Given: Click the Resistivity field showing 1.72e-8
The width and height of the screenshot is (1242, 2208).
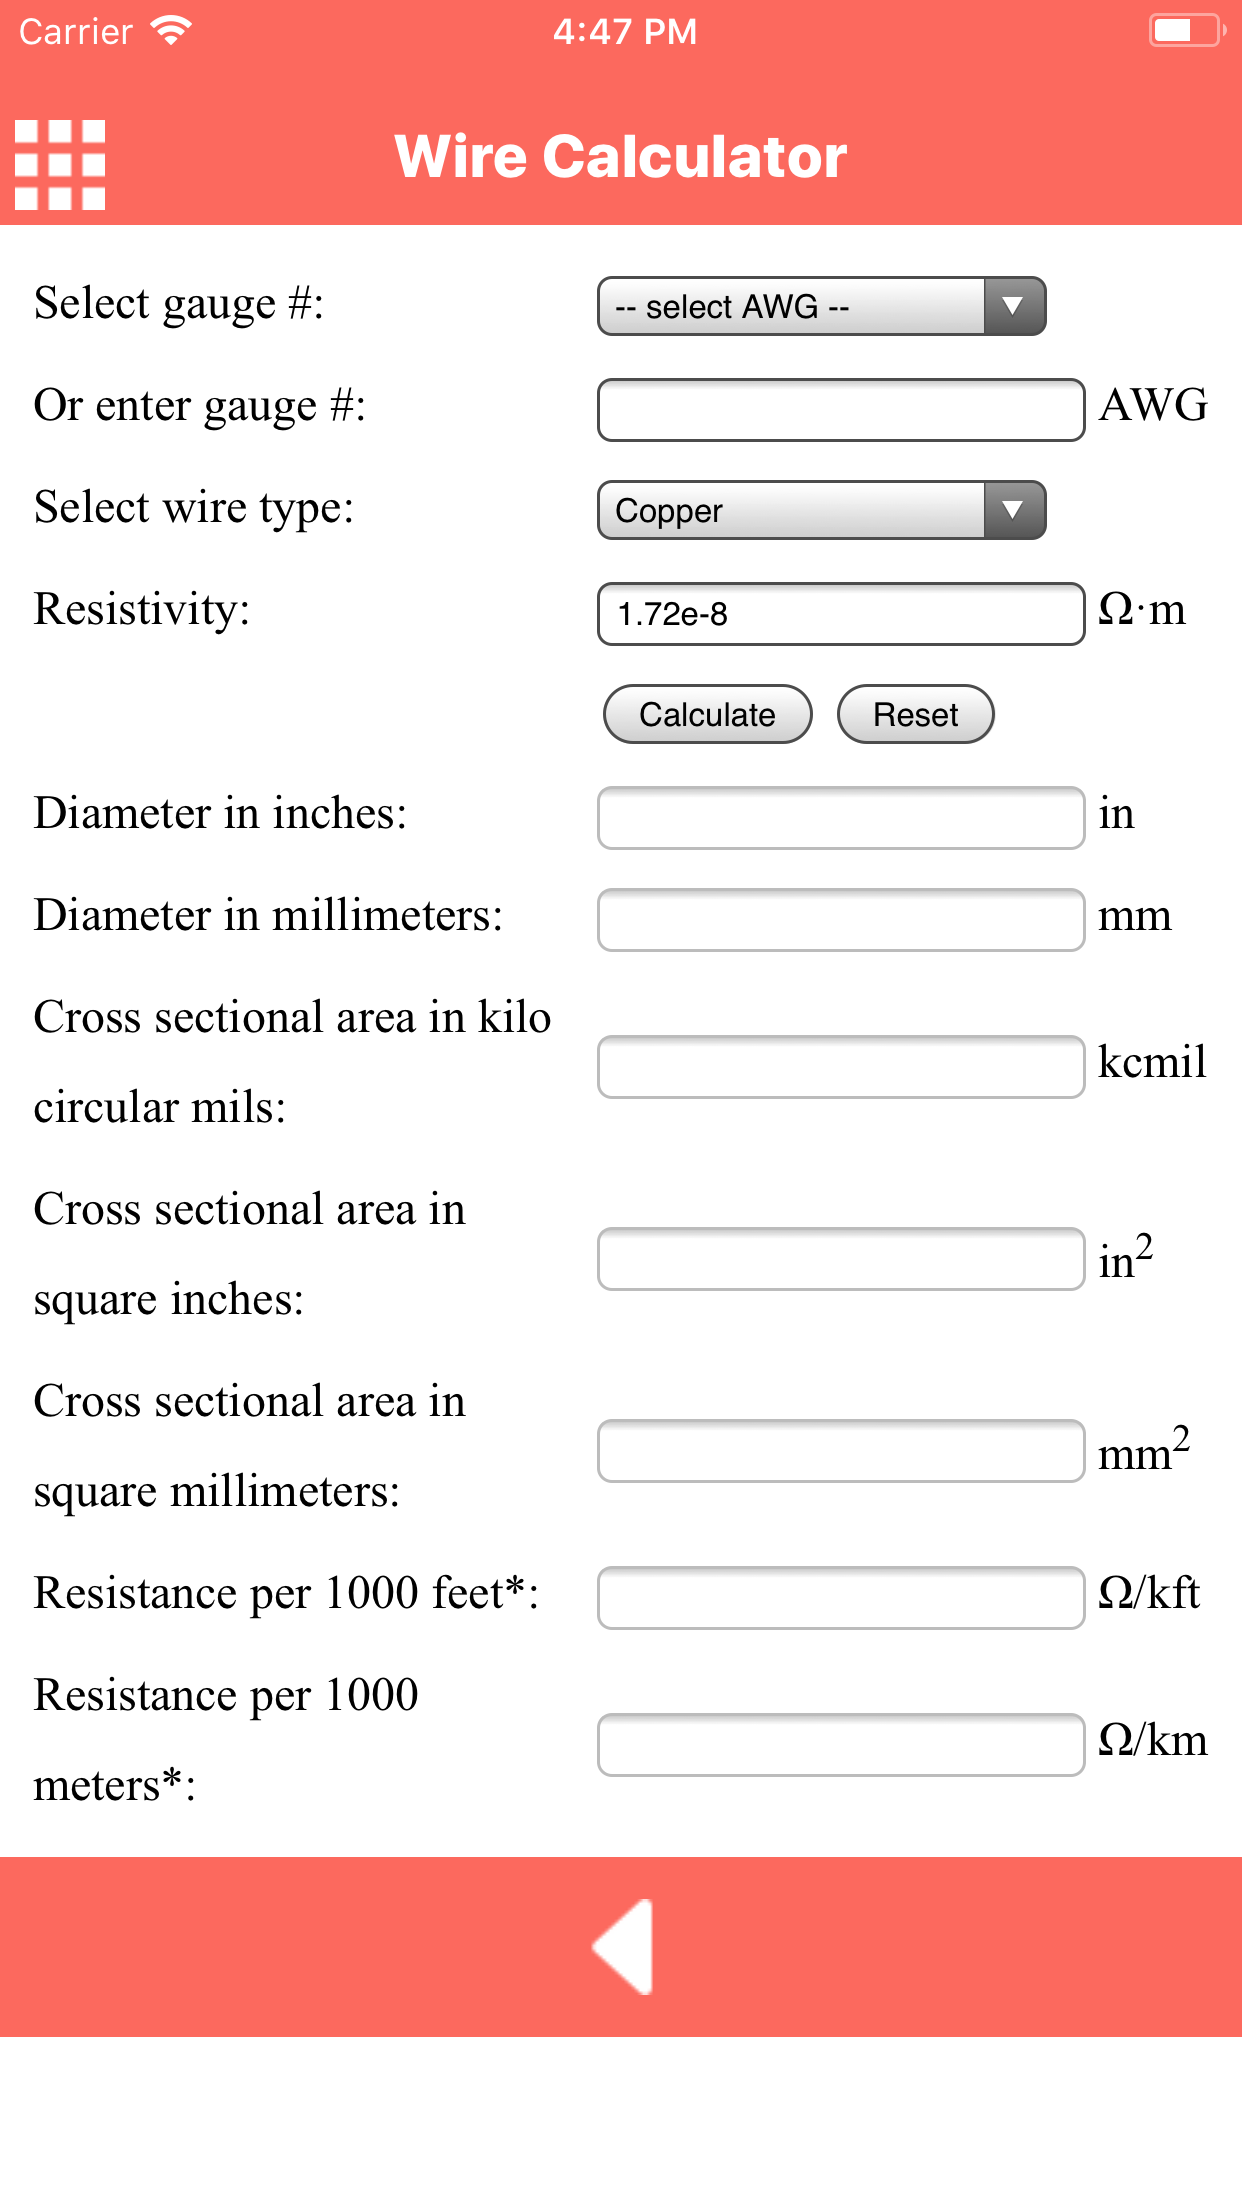Looking at the screenshot, I should coord(840,614).
